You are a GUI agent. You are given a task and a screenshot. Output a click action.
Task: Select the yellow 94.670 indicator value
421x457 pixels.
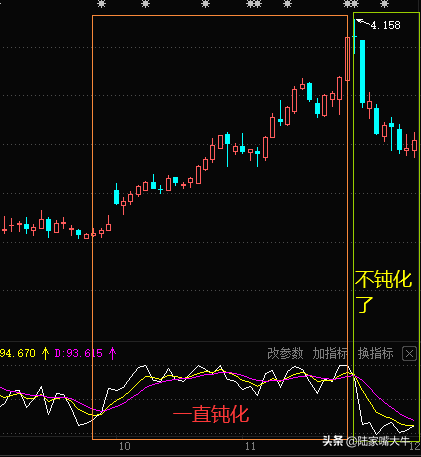(x=18, y=353)
